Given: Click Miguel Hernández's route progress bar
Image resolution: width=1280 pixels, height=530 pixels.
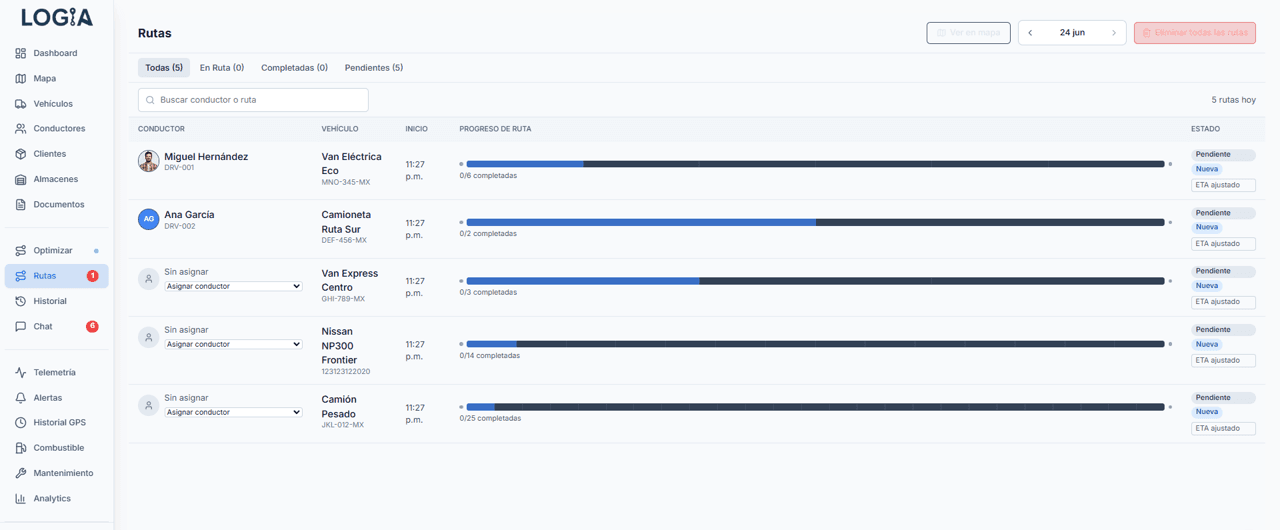Looking at the screenshot, I should pyautogui.click(x=816, y=164).
